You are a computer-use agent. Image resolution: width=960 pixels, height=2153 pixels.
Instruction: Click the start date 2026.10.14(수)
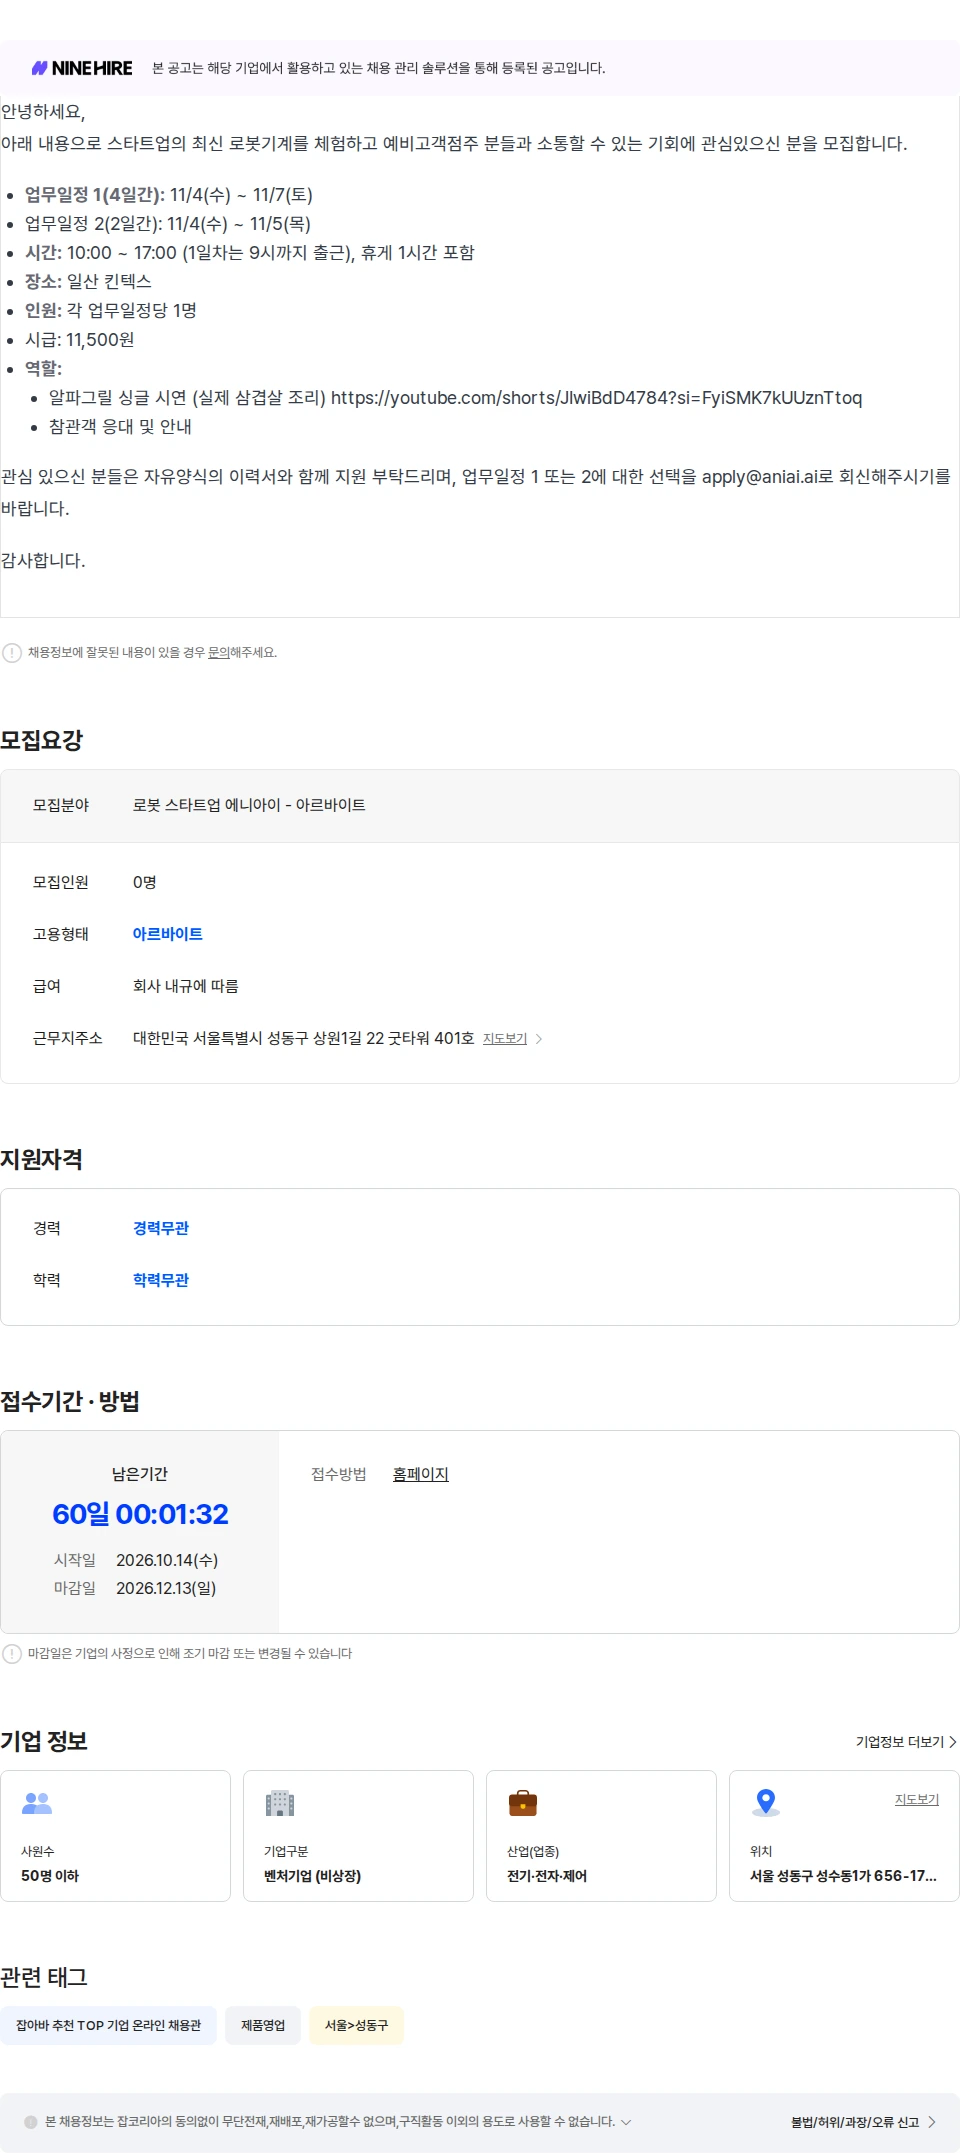click(x=167, y=1560)
